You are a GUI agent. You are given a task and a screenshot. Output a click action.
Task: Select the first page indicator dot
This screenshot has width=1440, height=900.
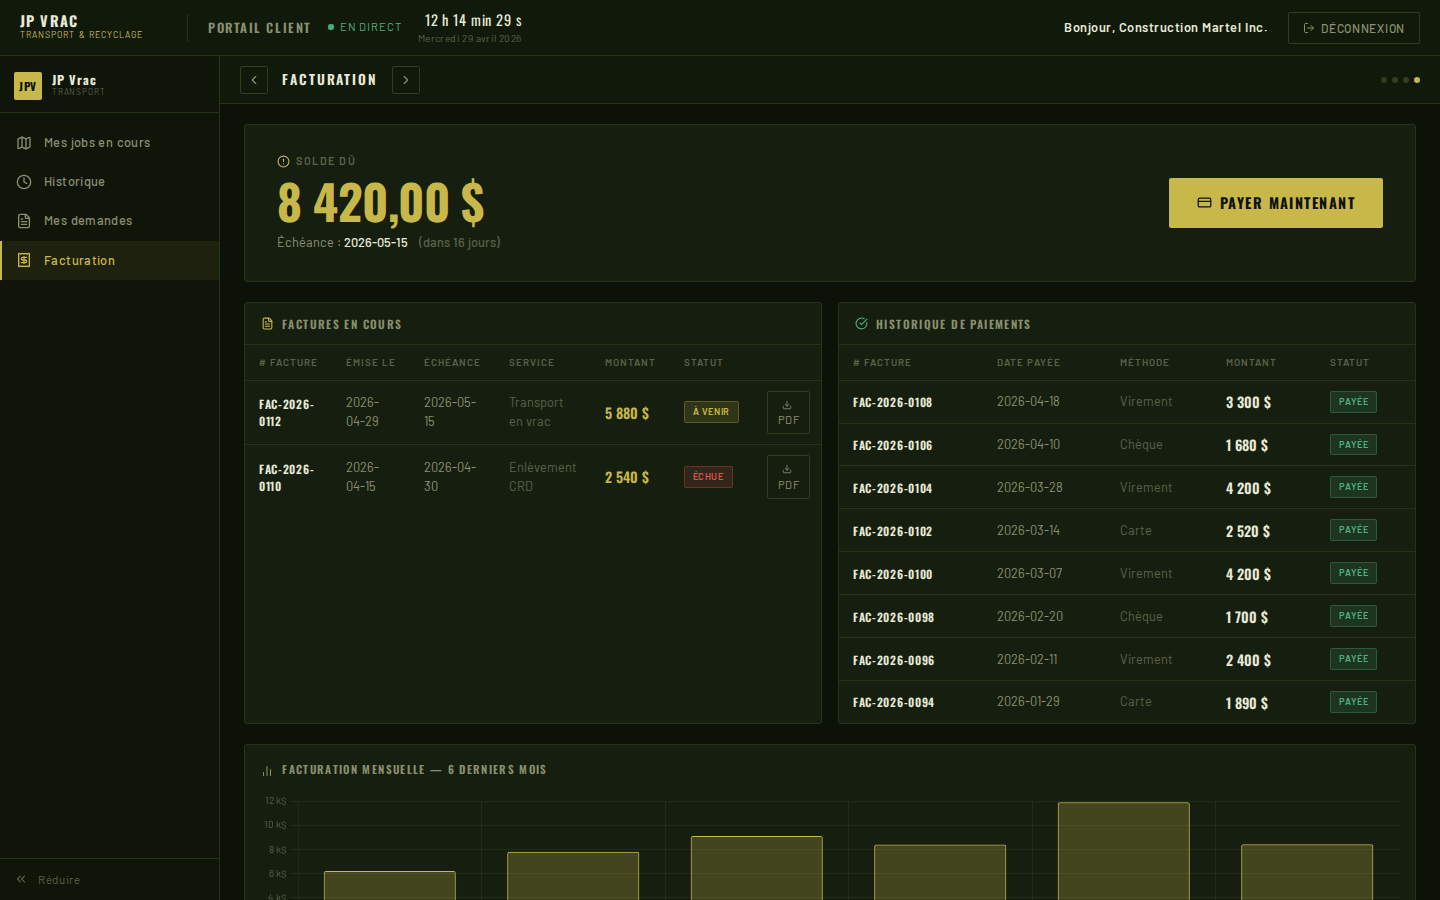pyautogui.click(x=1384, y=80)
